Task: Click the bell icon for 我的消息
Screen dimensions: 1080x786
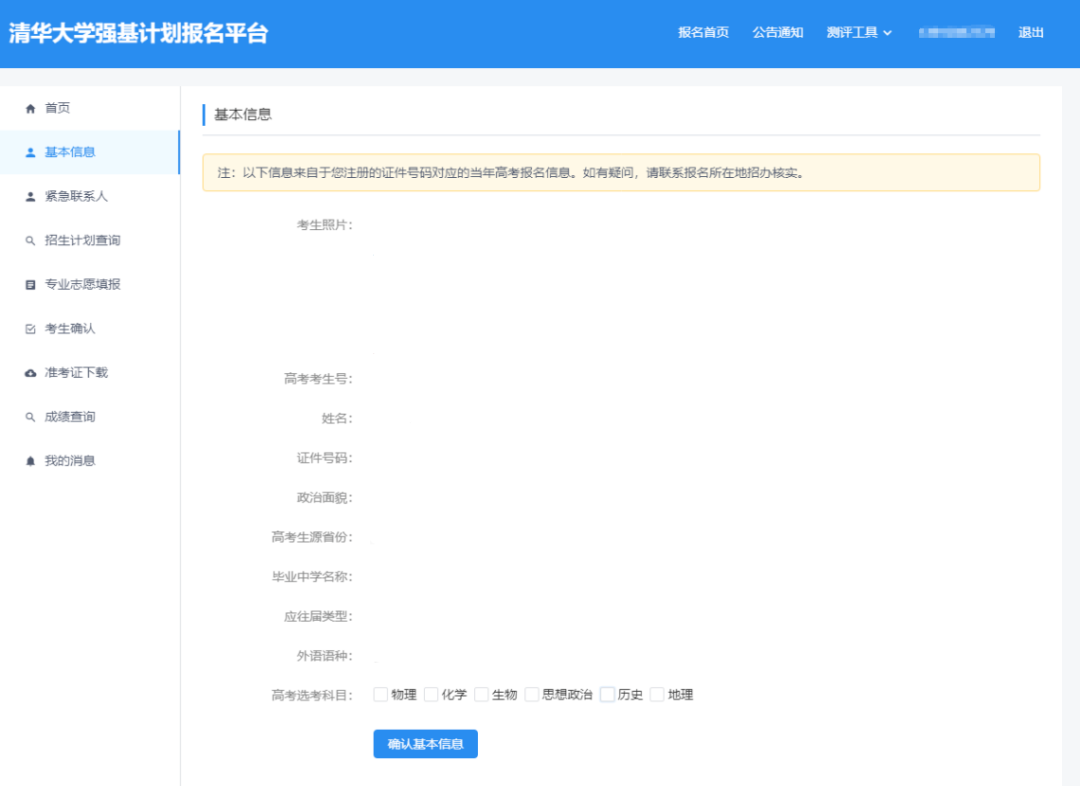Action: tap(31, 460)
